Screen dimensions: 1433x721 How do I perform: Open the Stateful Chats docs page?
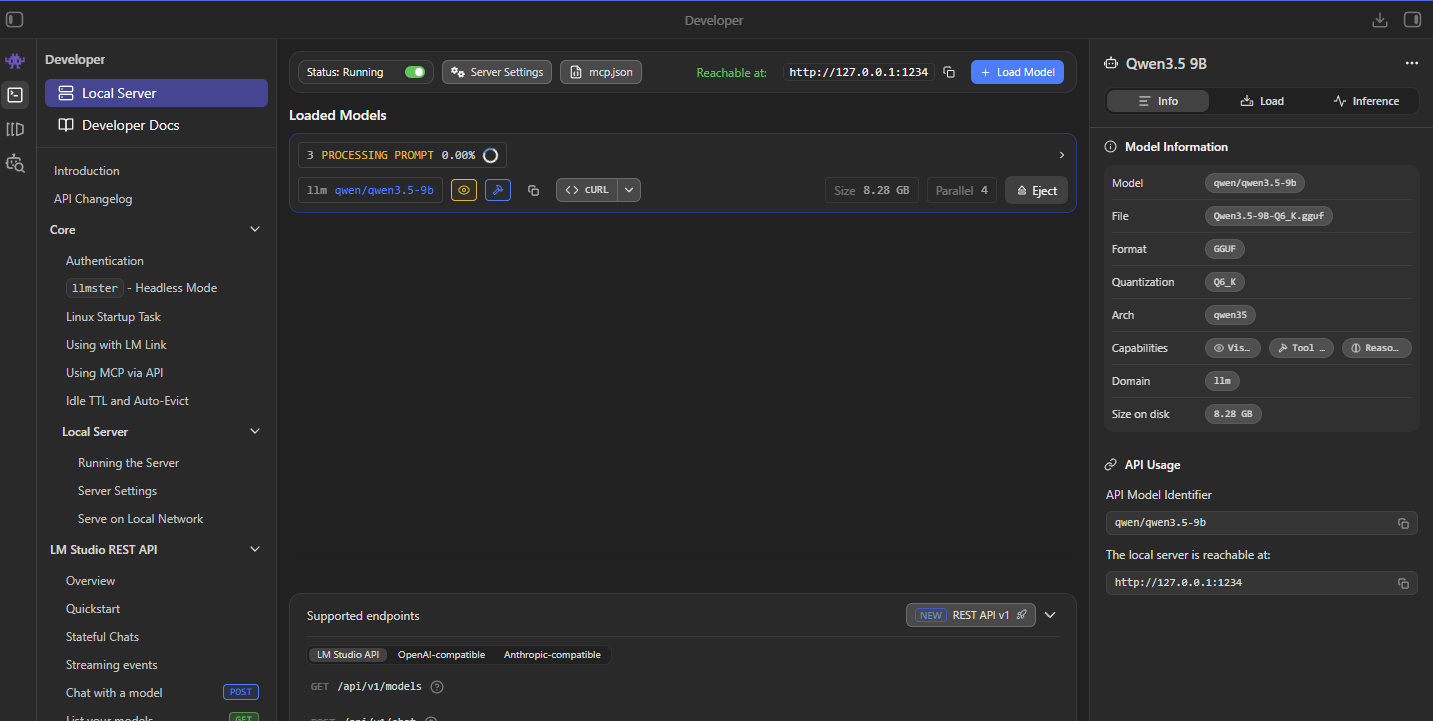pos(102,637)
